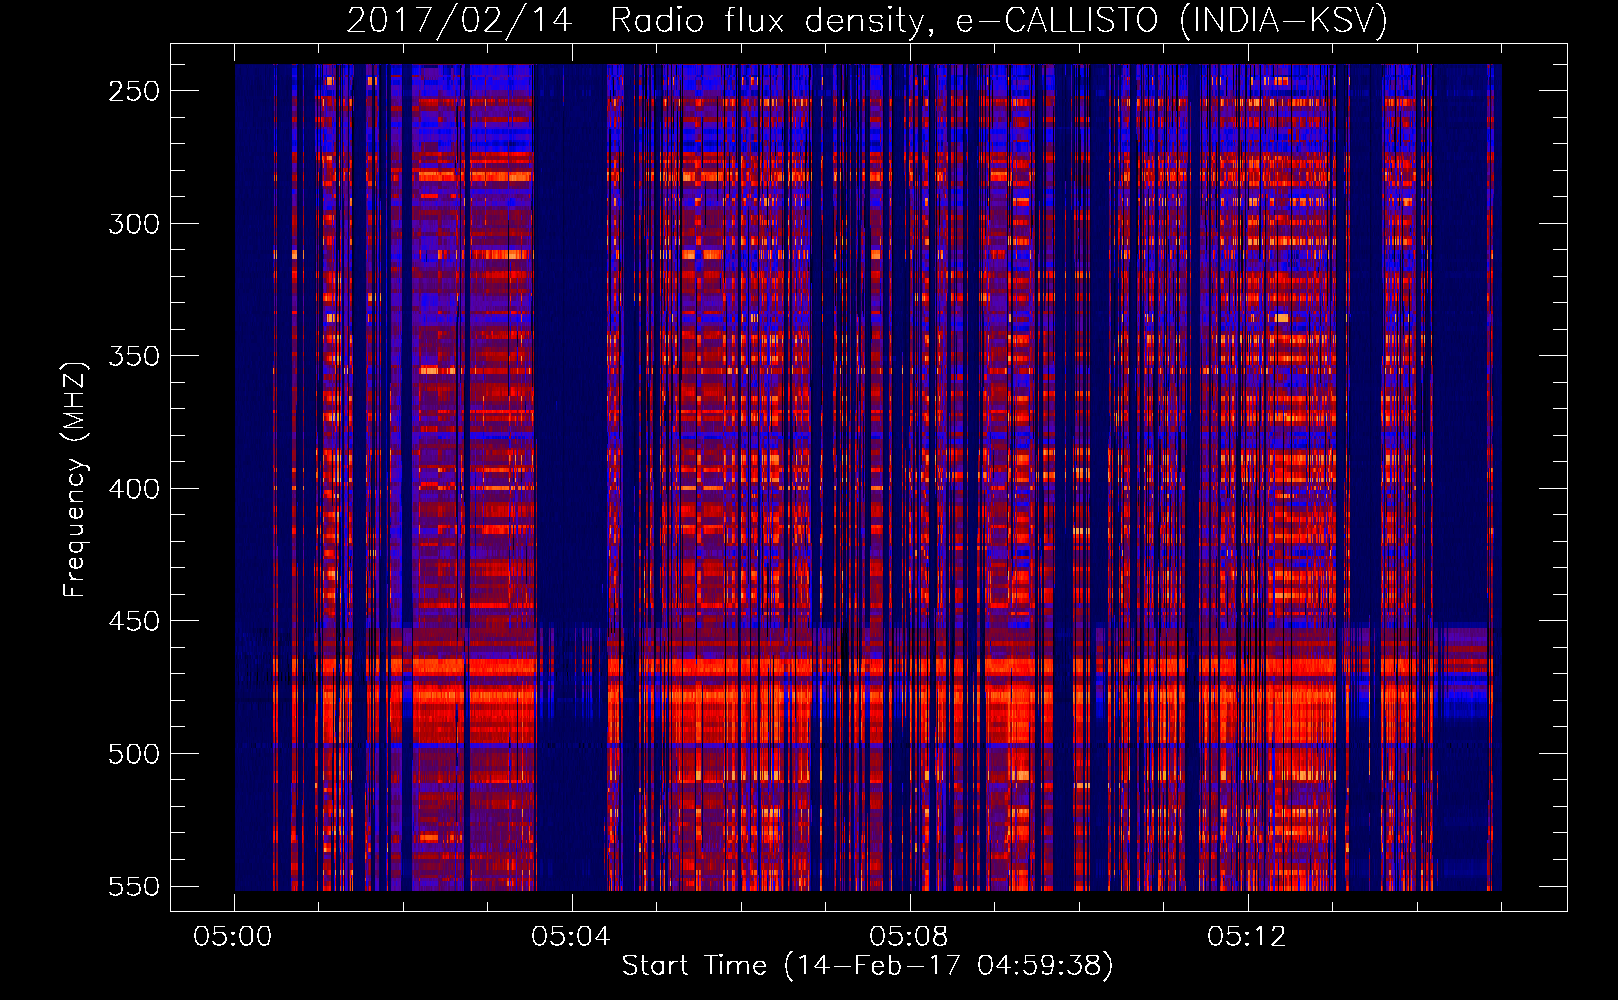Click the 350 frequency tick label
Viewport: 1618px width, 1000px height.
point(134,356)
